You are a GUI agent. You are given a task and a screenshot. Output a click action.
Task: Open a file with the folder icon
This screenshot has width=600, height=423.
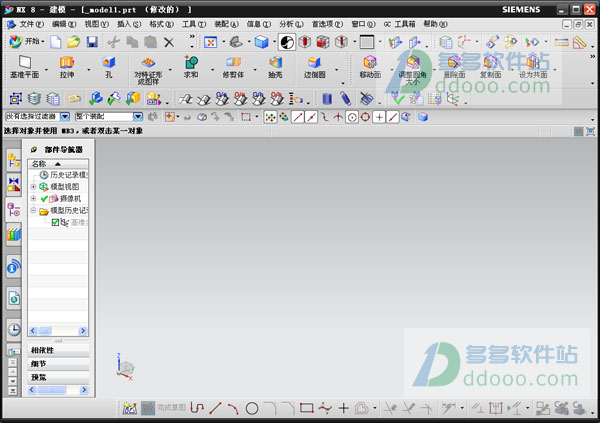tap(73, 42)
